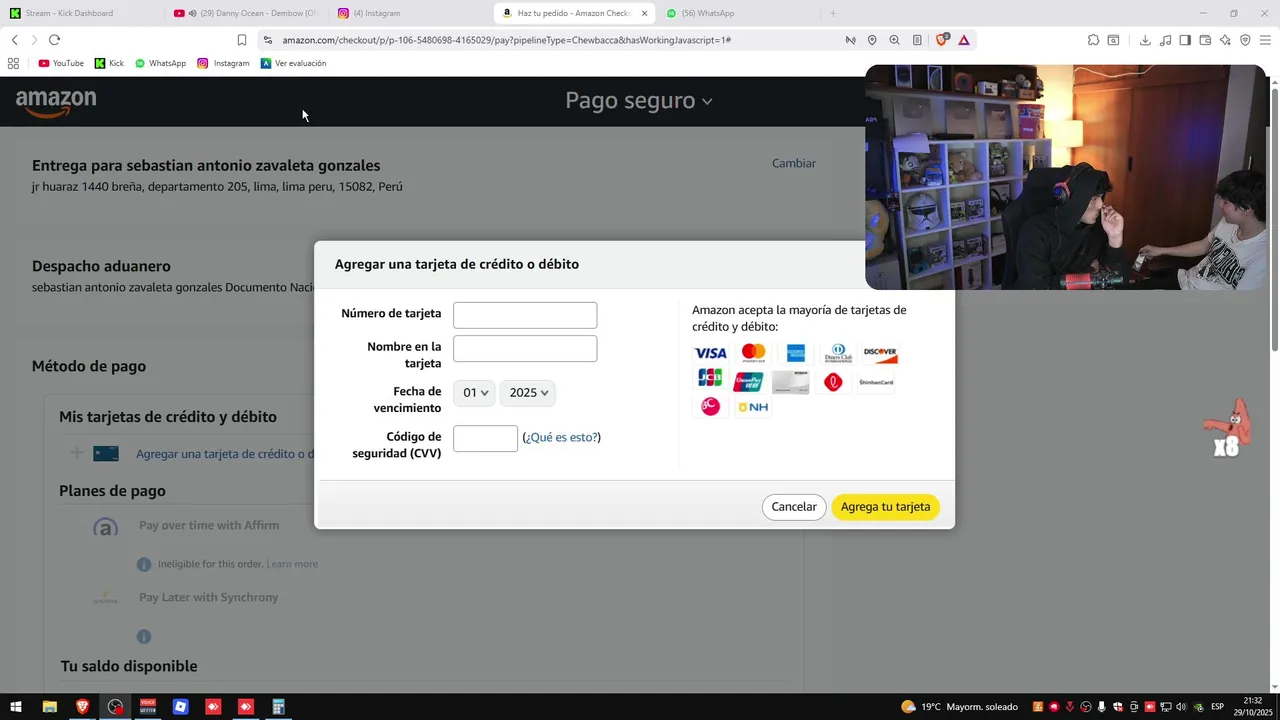This screenshot has height=720, width=1280.
Task: Click the CVV security code field
Action: [485, 438]
